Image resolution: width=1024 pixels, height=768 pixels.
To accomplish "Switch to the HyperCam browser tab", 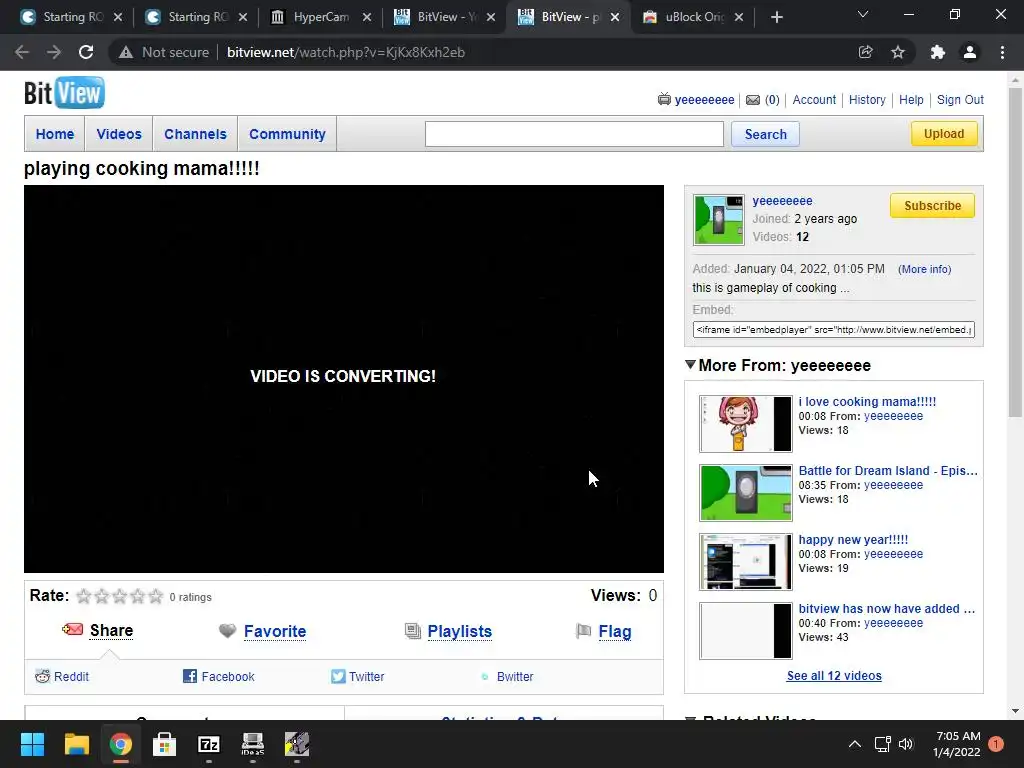I will point(321,17).
